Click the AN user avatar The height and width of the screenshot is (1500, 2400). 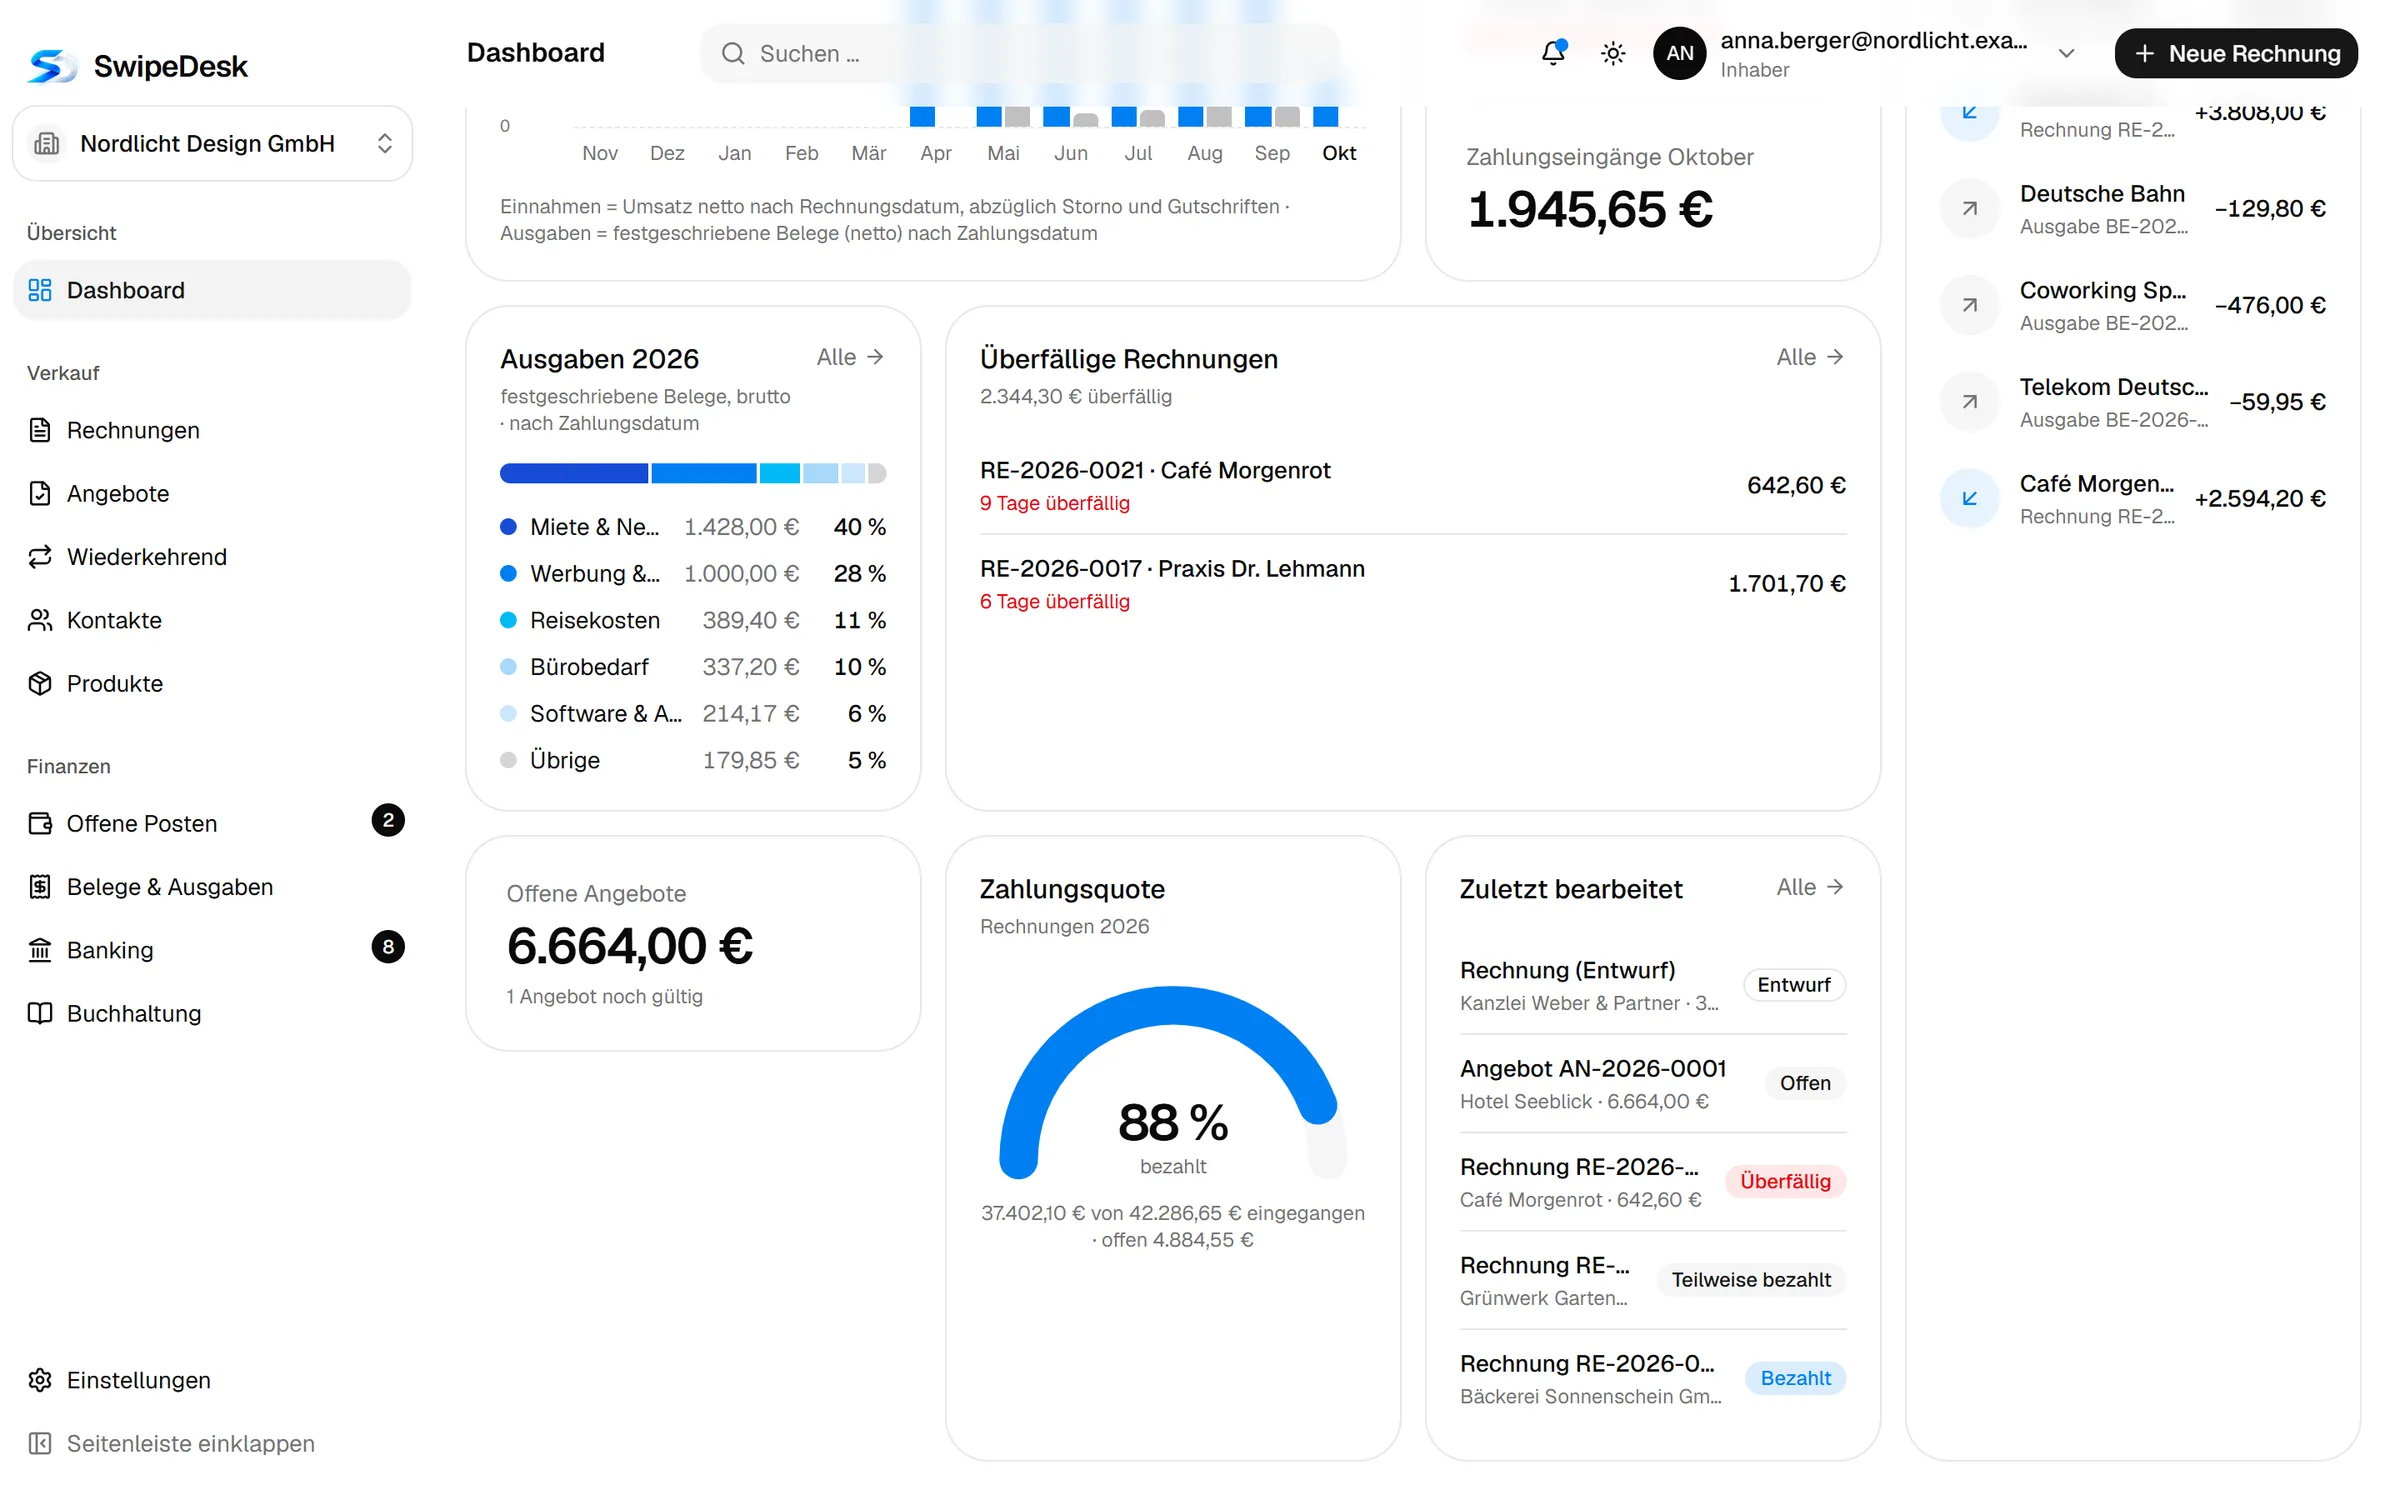click(x=1680, y=53)
